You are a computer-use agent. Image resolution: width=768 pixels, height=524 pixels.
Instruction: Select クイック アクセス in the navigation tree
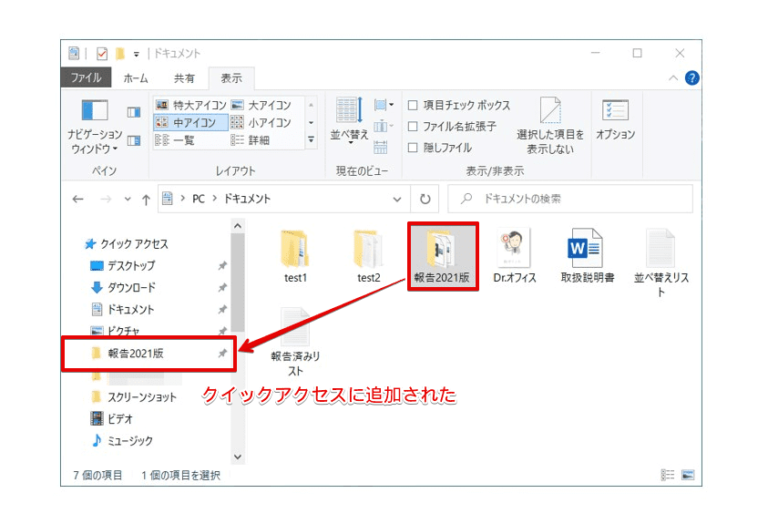[126, 244]
